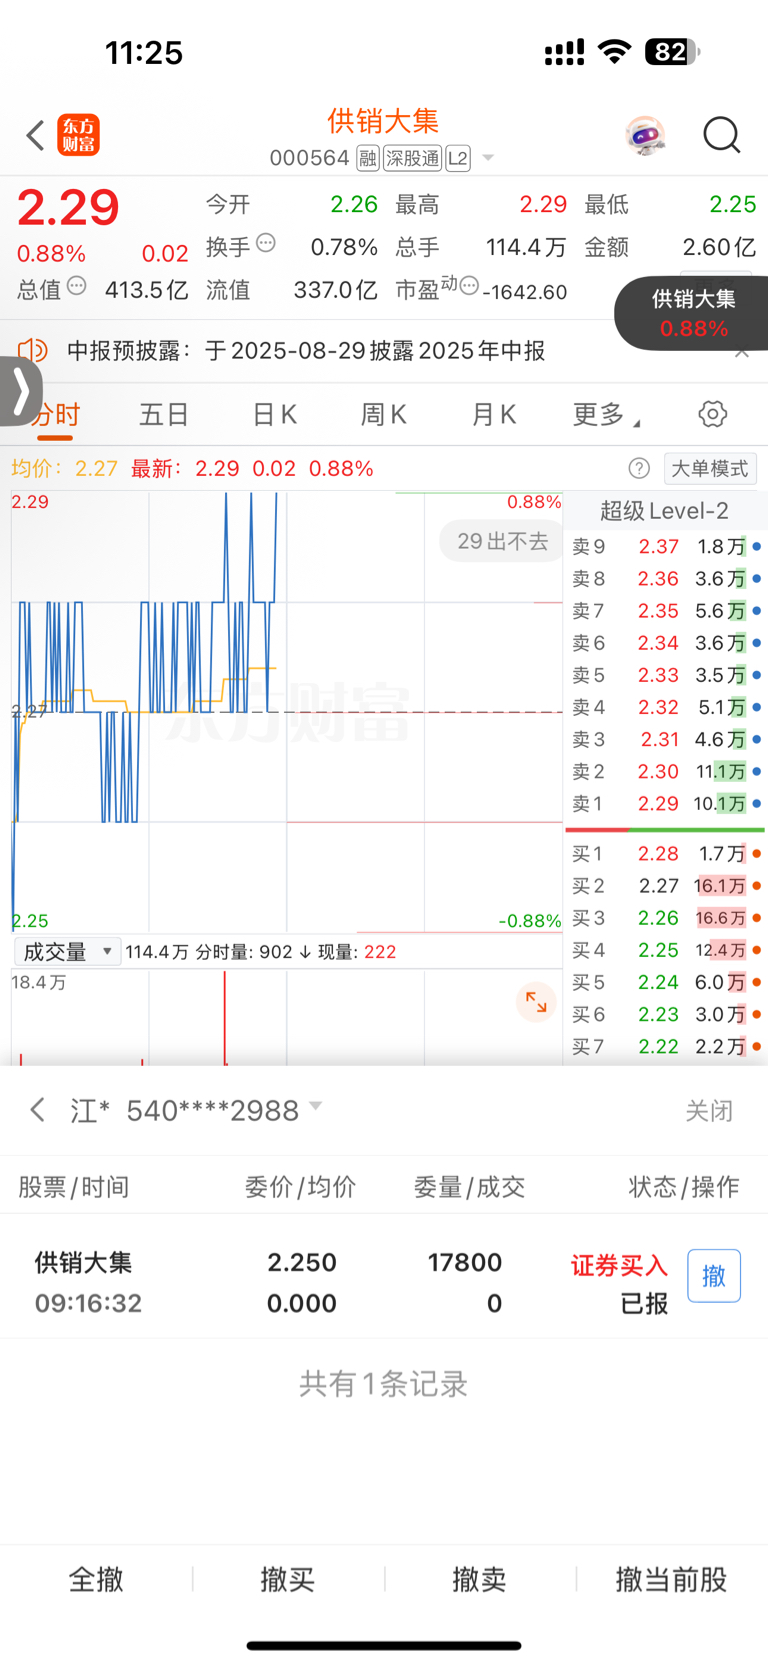Select 买2 price 2.27 row
This screenshot has height=1665, width=768.
tap(667, 886)
